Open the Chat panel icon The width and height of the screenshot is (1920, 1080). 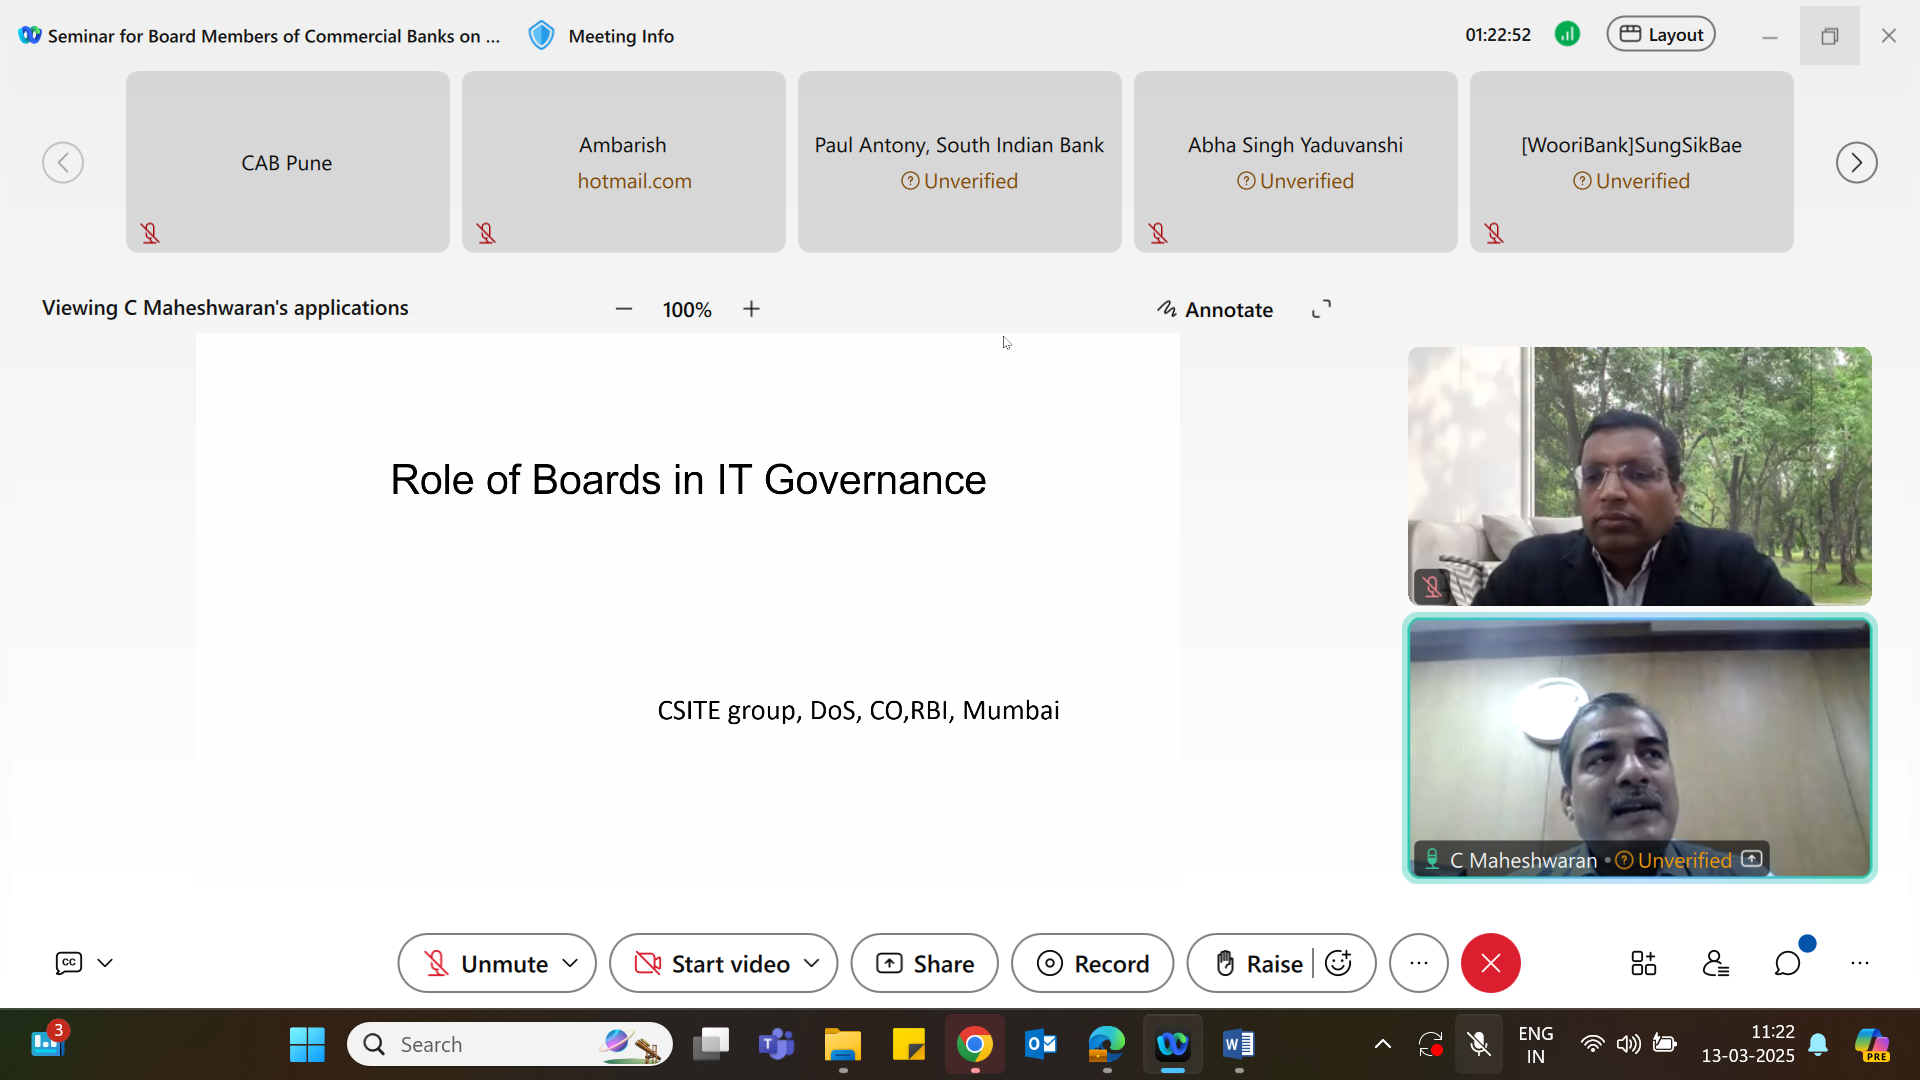coord(1788,963)
